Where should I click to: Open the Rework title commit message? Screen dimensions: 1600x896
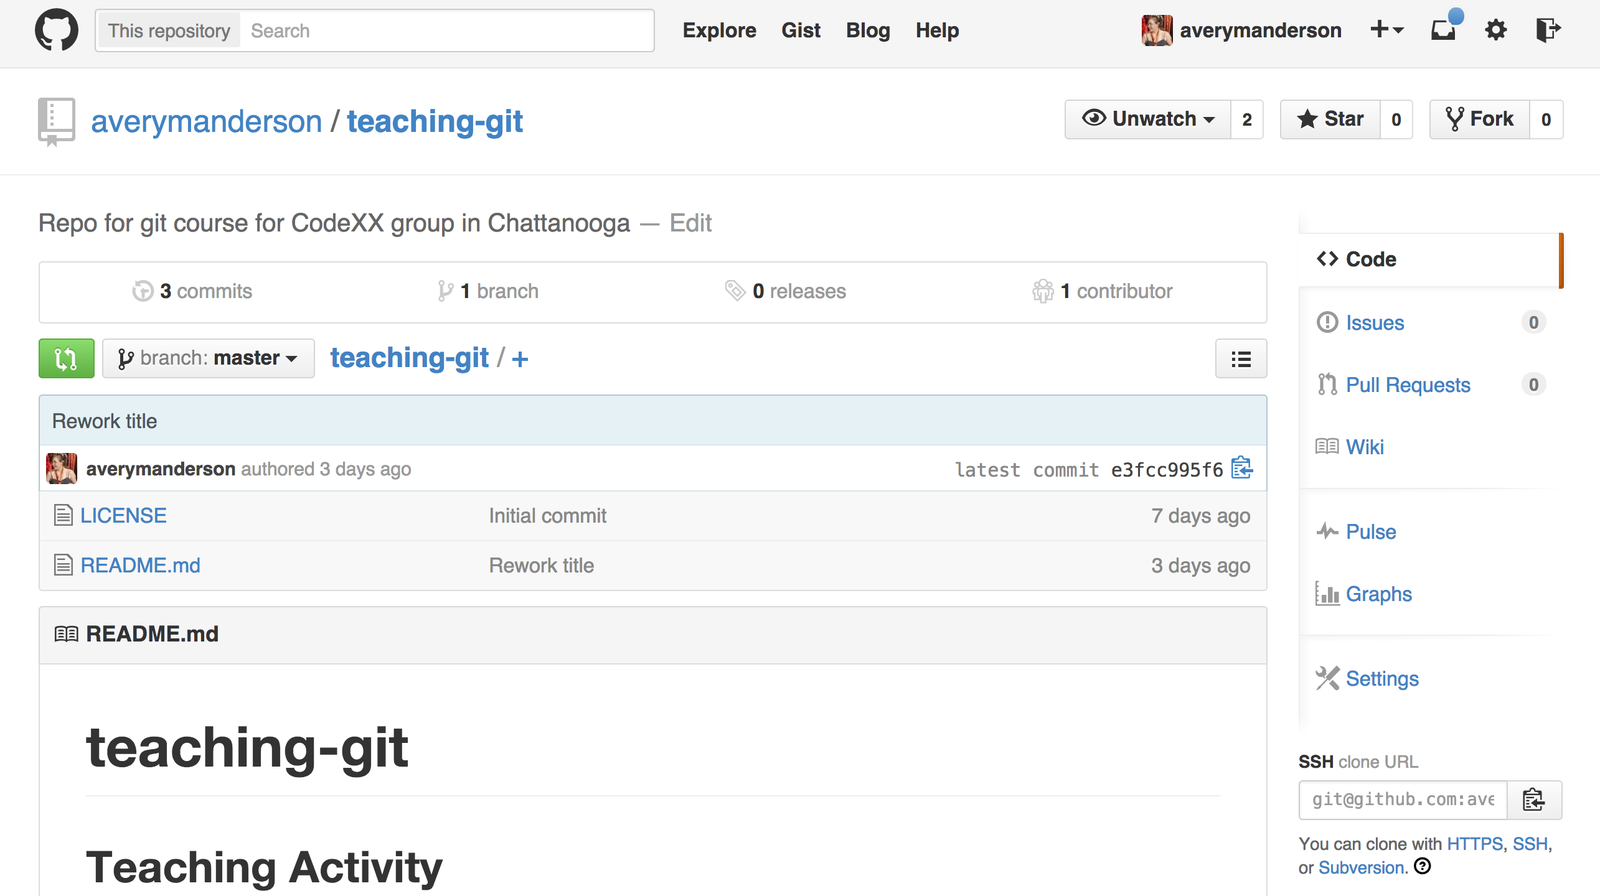(x=104, y=421)
